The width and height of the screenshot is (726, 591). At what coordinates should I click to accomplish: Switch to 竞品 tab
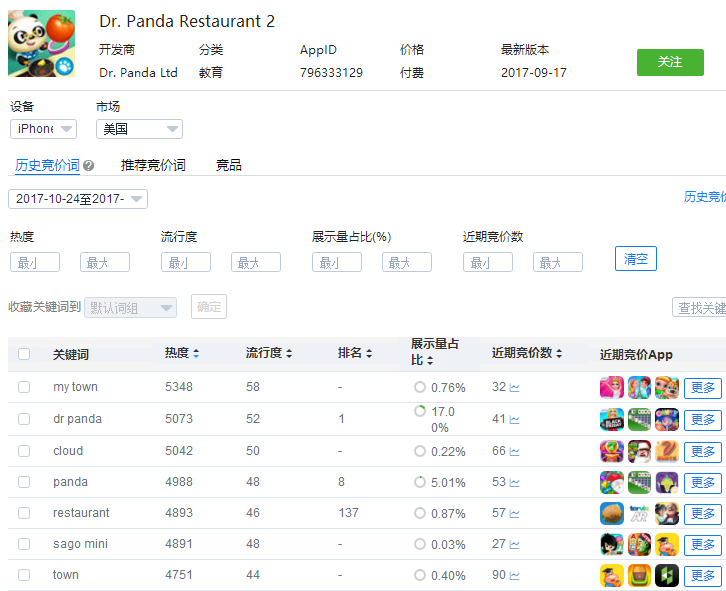(x=229, y=165)
